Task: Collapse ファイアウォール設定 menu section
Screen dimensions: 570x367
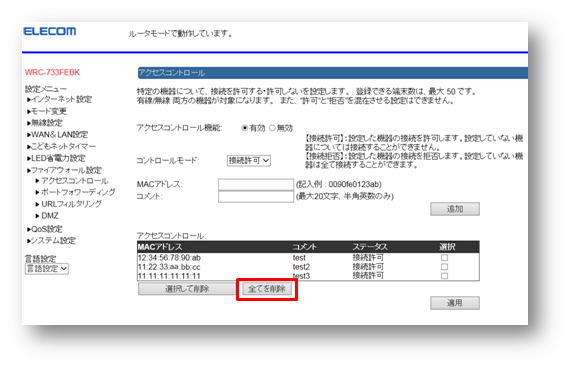Action: pyautogui.click(x=64, y=170)
